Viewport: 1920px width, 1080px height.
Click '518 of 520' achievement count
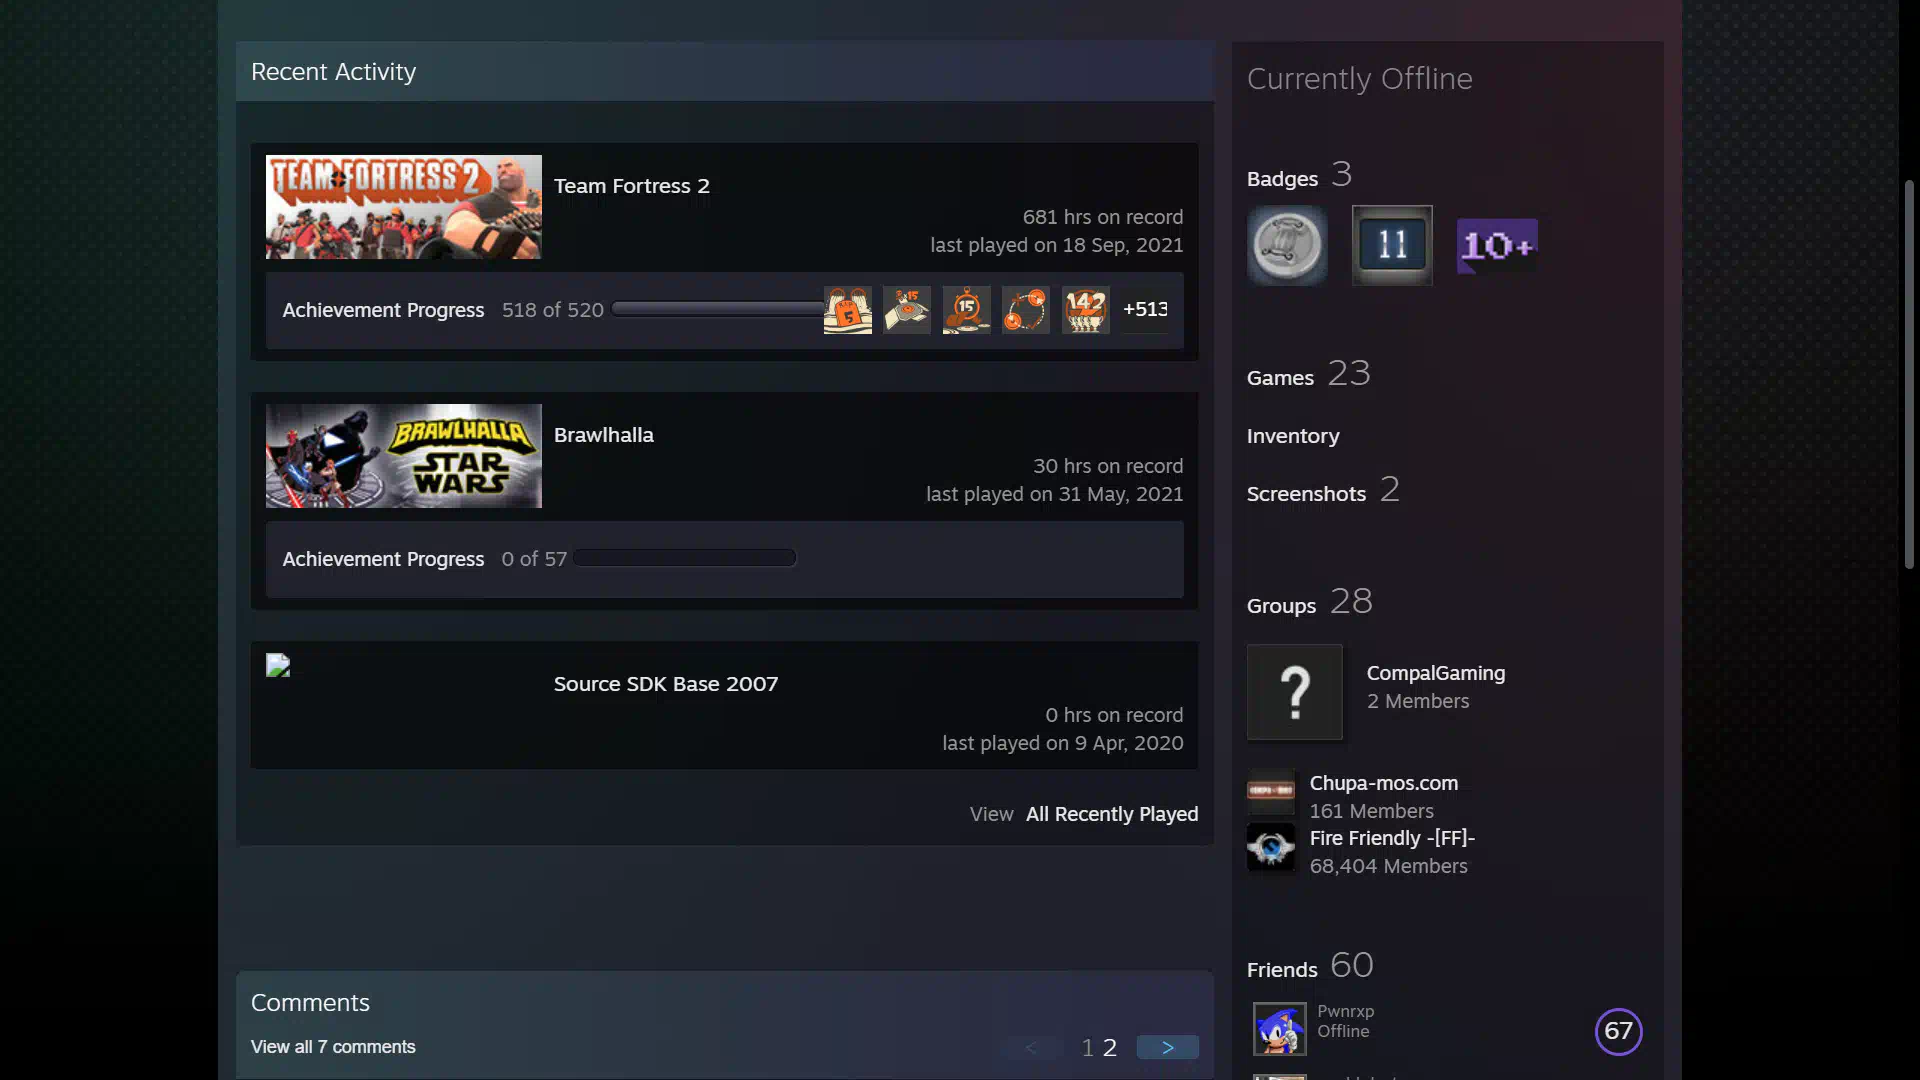pyautogui.click(x=553, y=310)
